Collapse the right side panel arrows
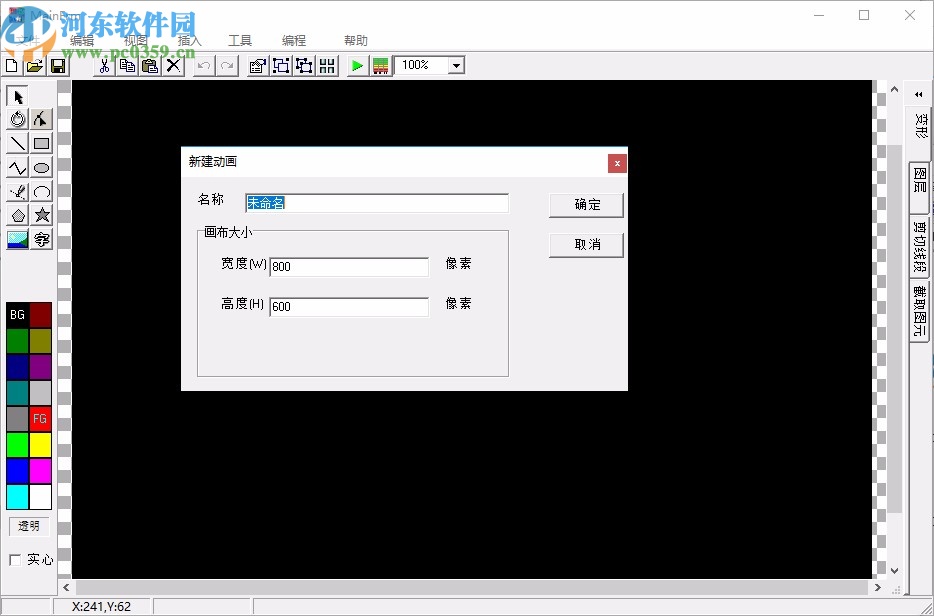934x616 pixels. pos(919,94)
